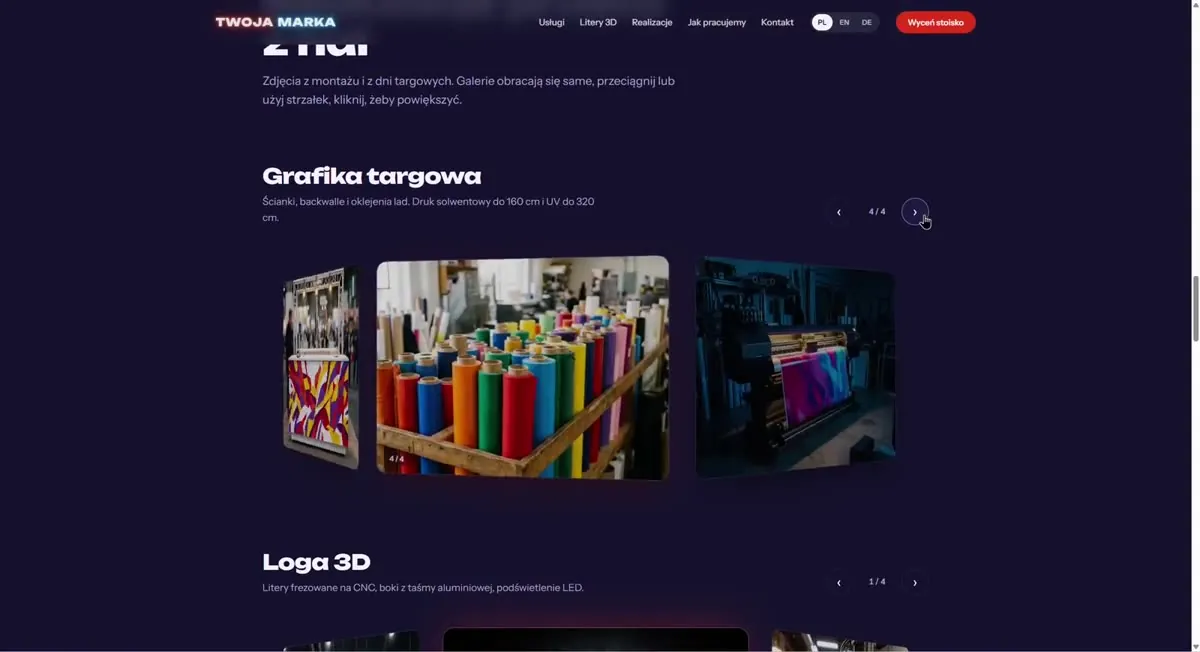Image resolution: width=1200 pixels, height=652 pixels.
Task: Click the TWOJA MARKA logo
Action: (276, 22)
